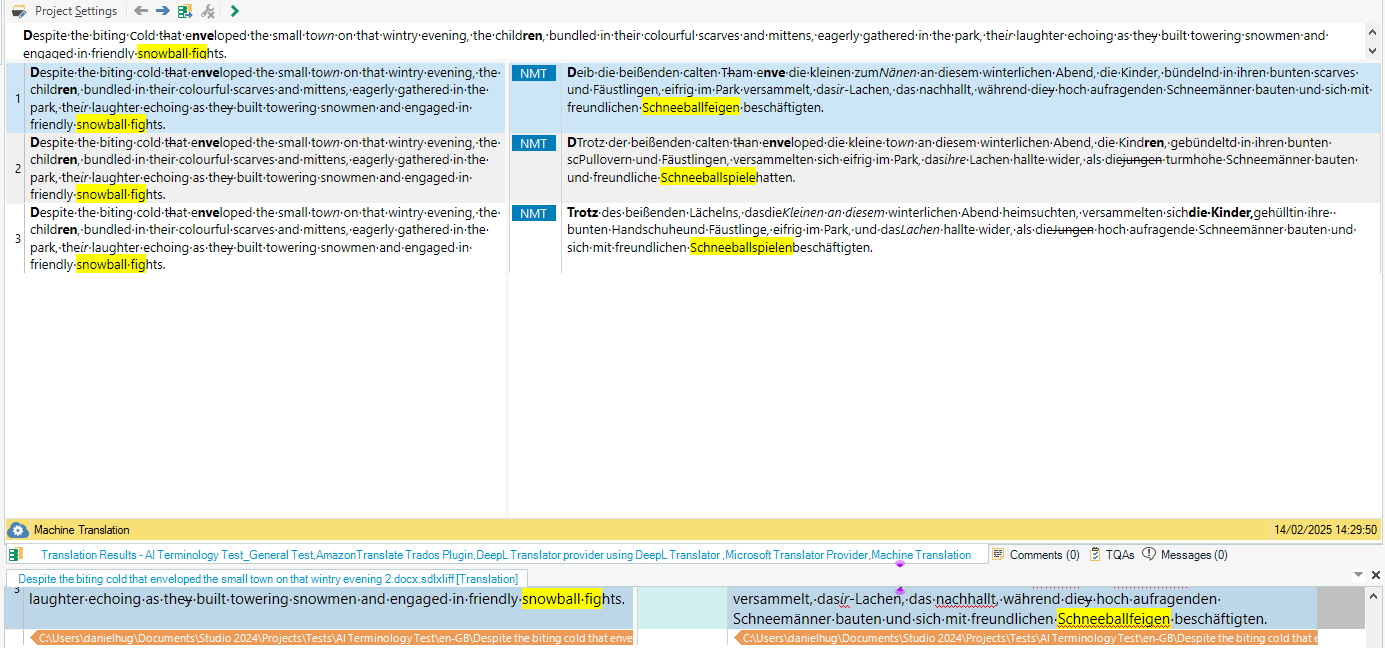
Task: Open the Messages (0) tab
Action: point(1185,555)
